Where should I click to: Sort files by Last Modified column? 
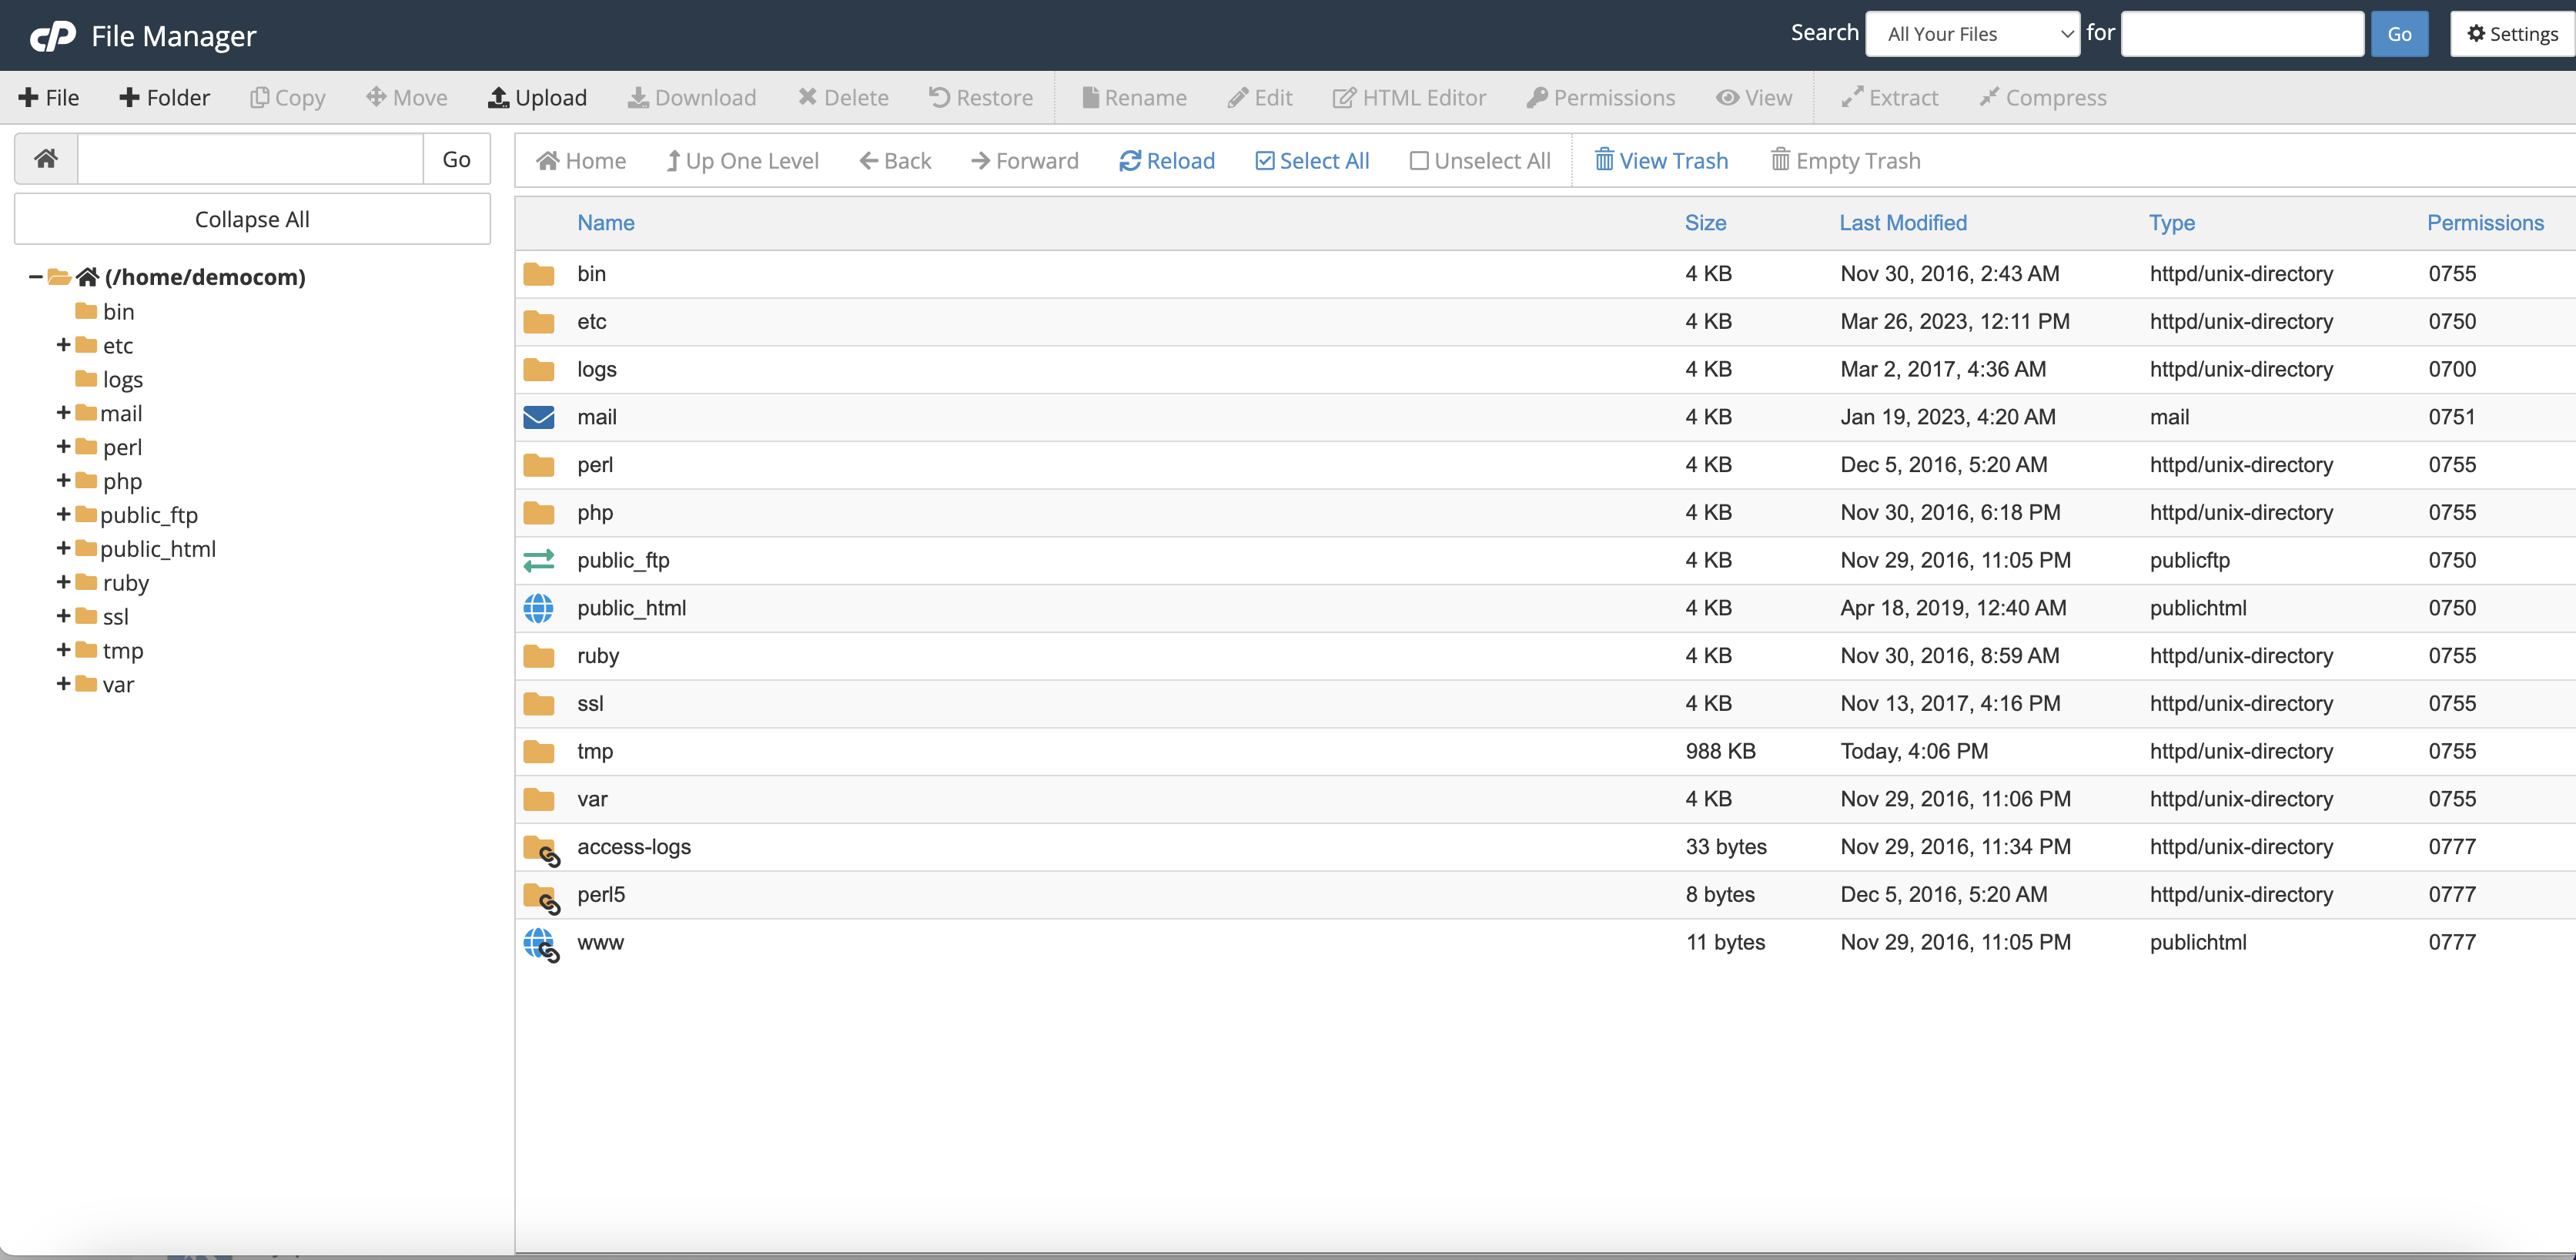pyautogui.click(x=1902, y=222)
